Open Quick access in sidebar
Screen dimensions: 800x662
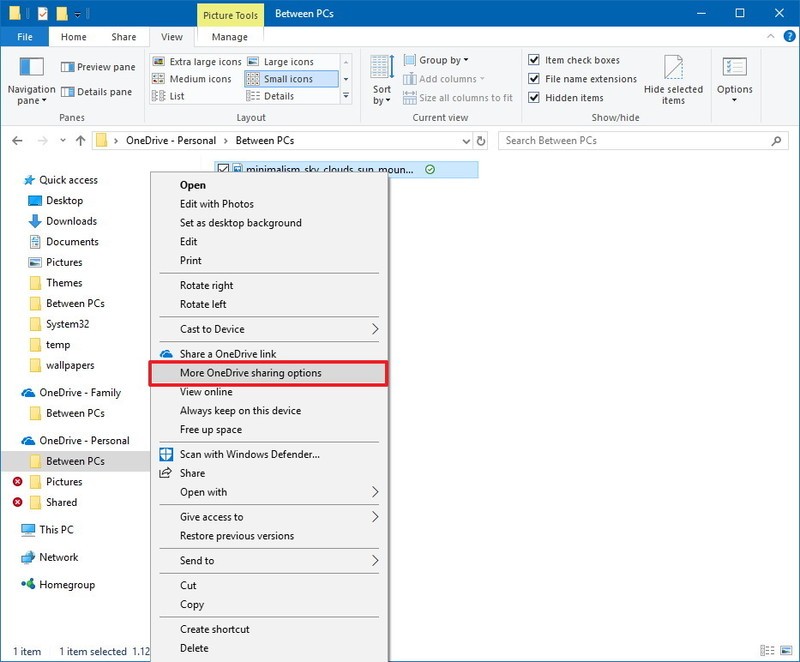click(x=61, y=180)
